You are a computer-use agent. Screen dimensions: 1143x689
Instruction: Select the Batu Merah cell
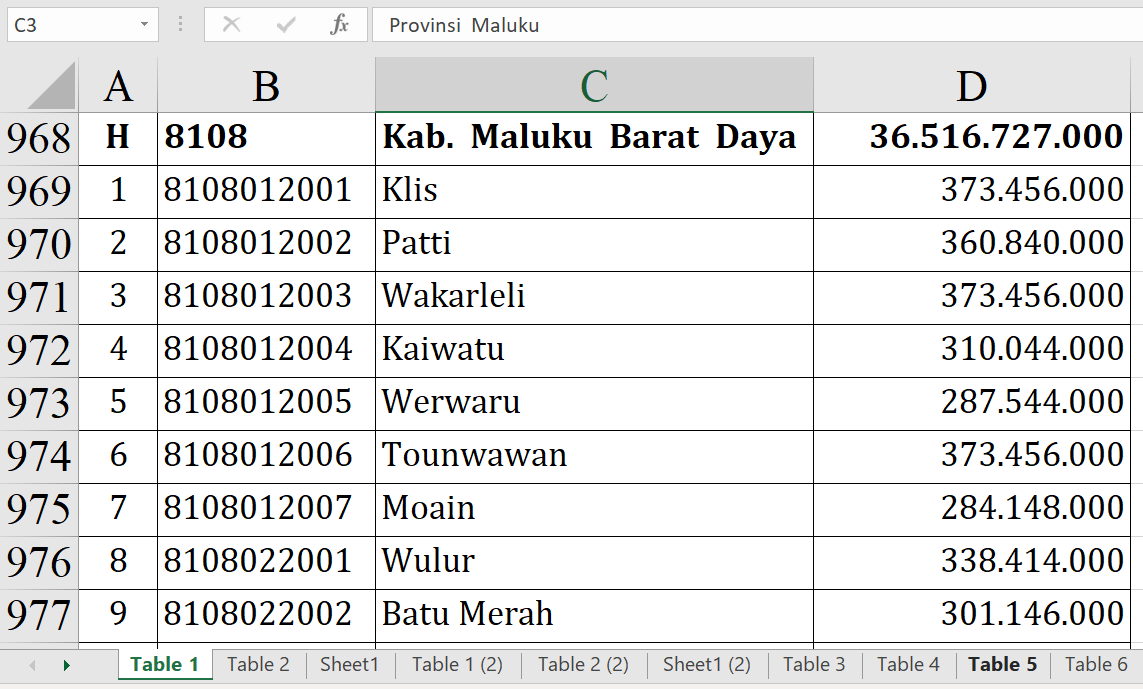594,615
